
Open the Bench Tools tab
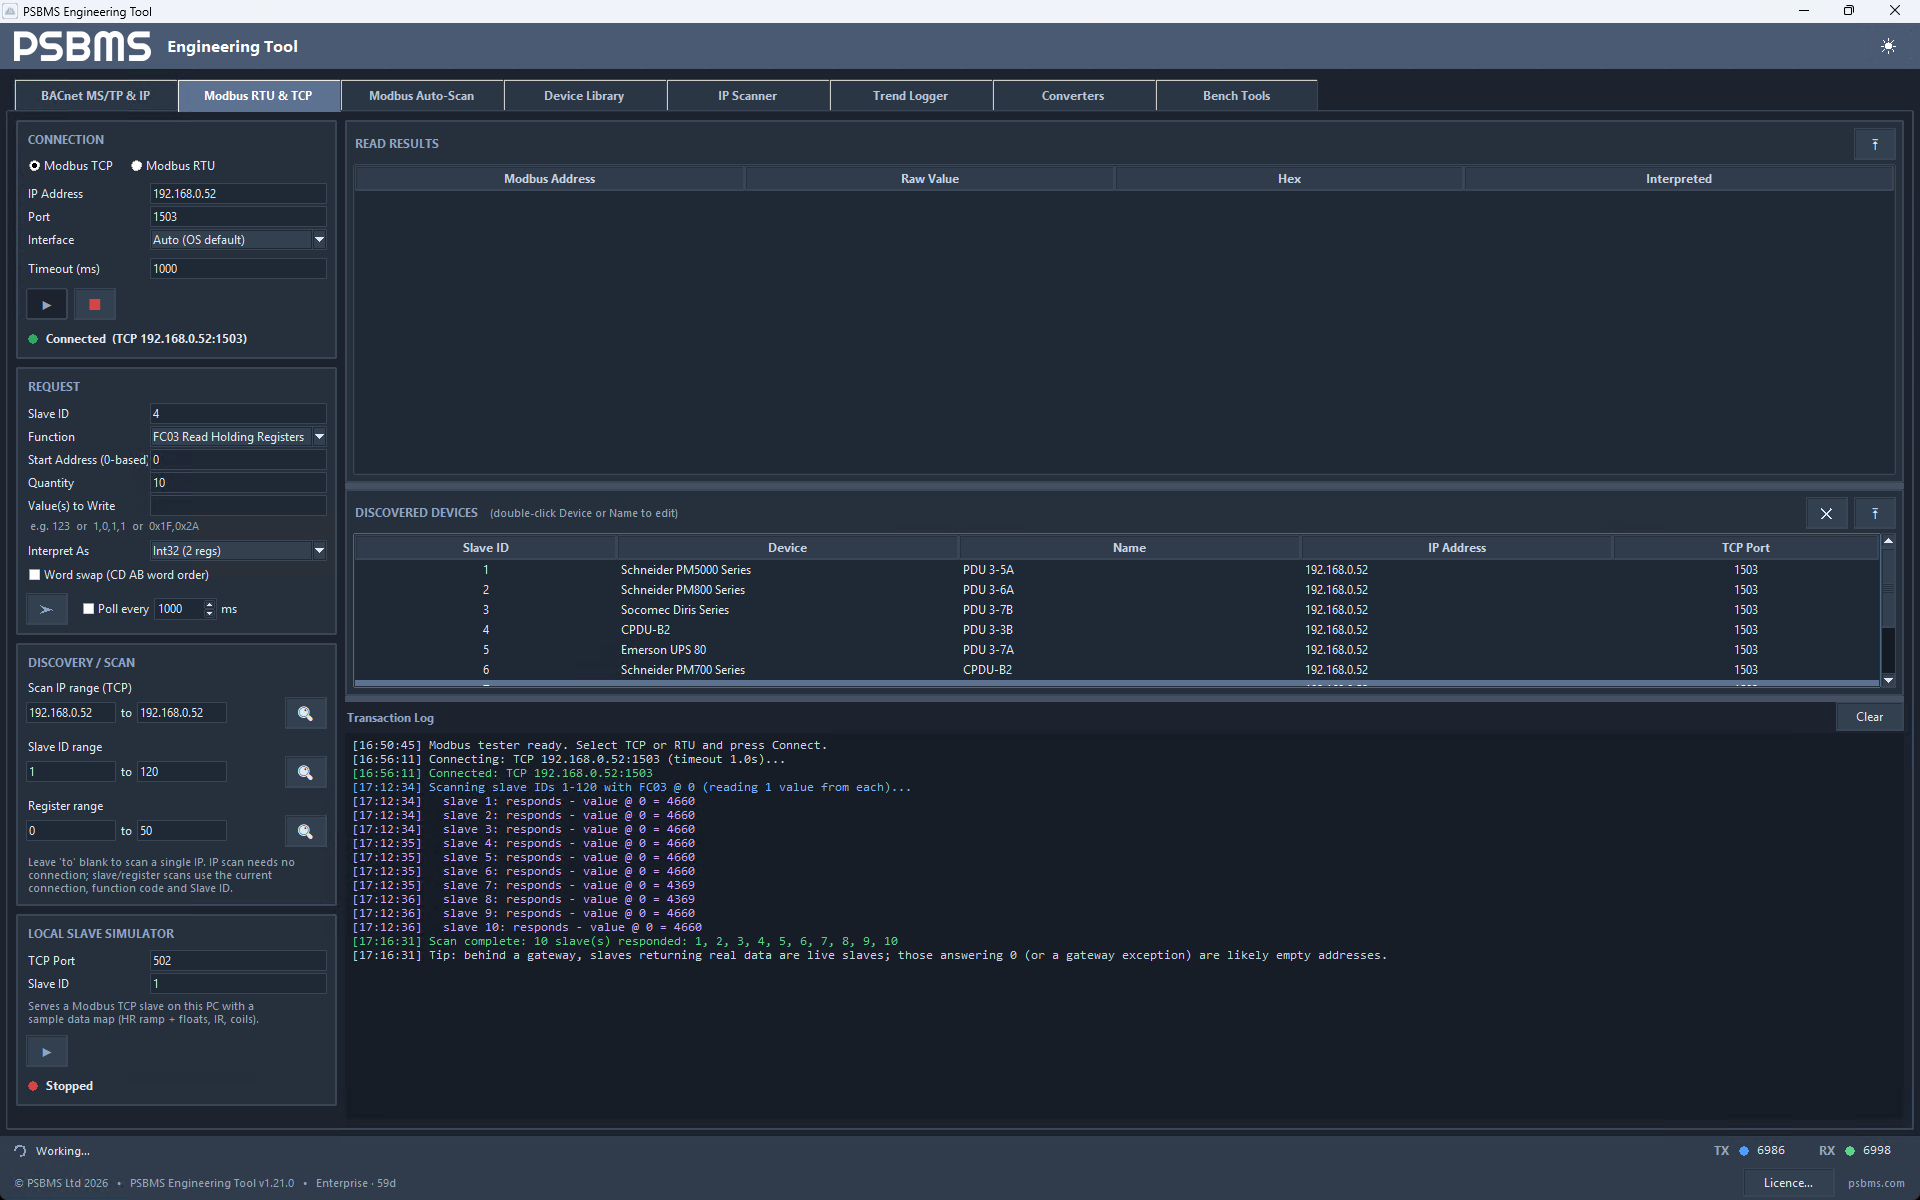(x=1236, y=96)
